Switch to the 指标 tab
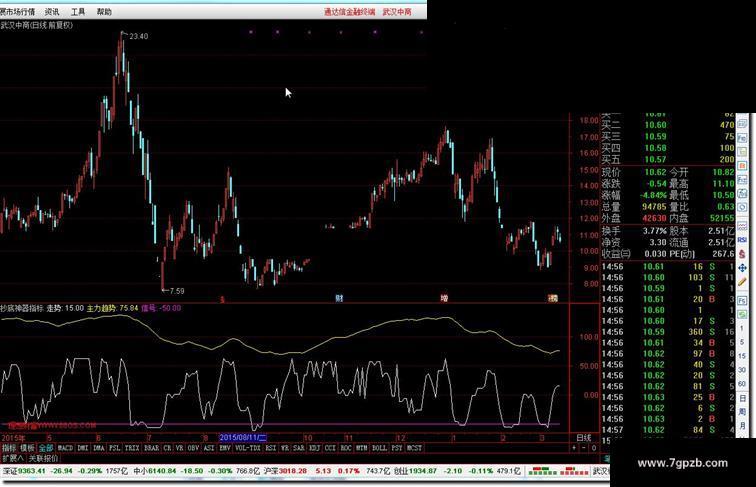 (9, 448)
